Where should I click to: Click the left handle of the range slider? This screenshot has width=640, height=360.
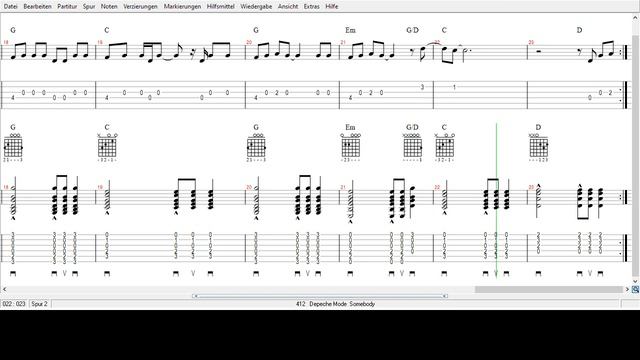click(x=195, y=296)
